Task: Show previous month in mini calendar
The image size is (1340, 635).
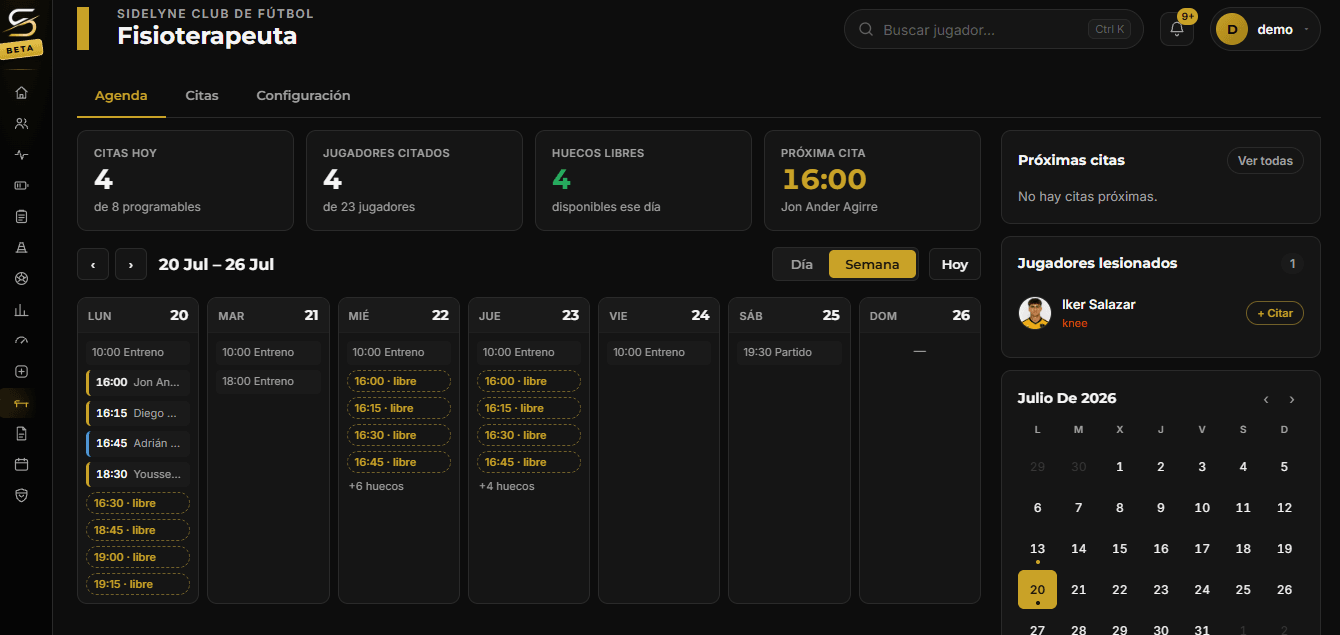Action: point(1266,399)
